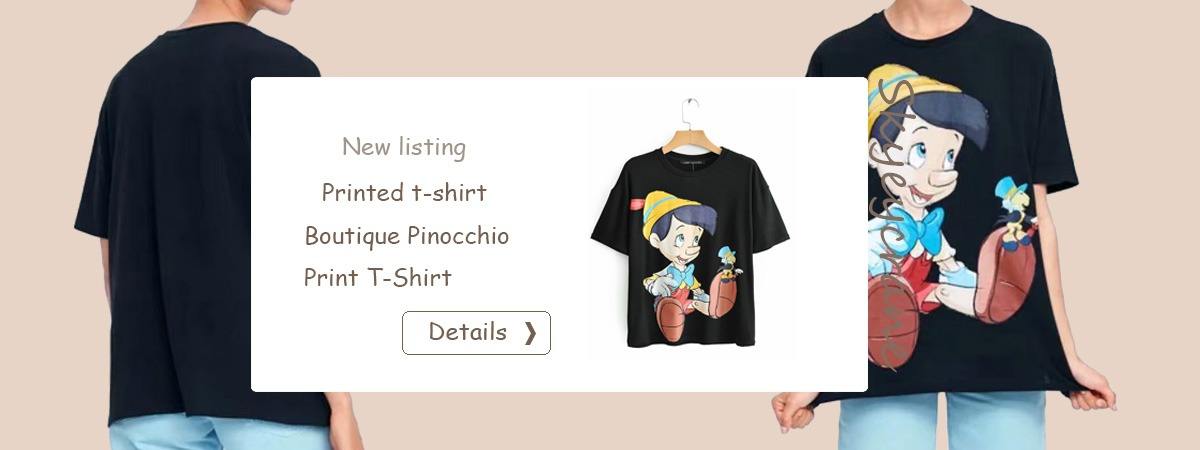Image resolution: width=1200 pixels, height=450 pixels.
Task: Click the 'New listing' heading
Action: coord(404,147)
